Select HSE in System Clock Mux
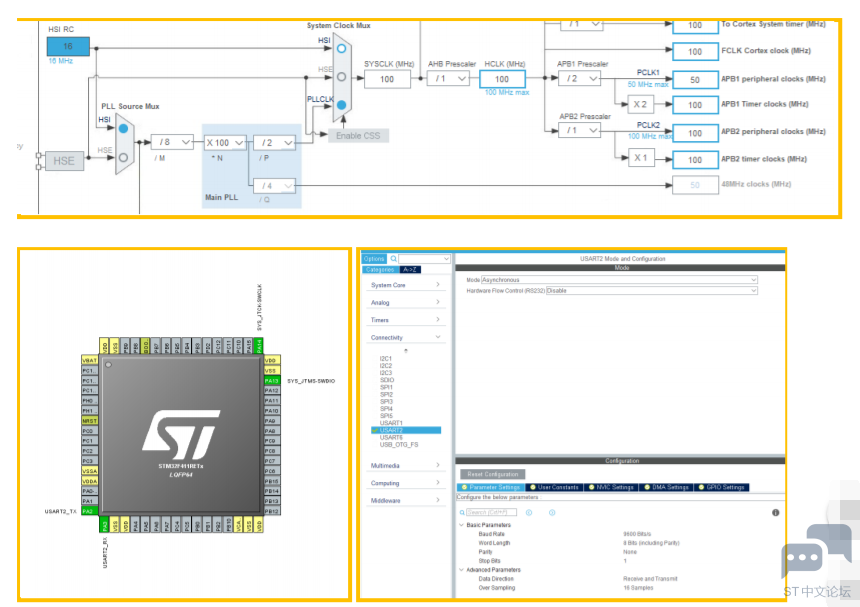The height and width of the screenshot is (607, 860). pyautogui.click(x=342, y=77)
